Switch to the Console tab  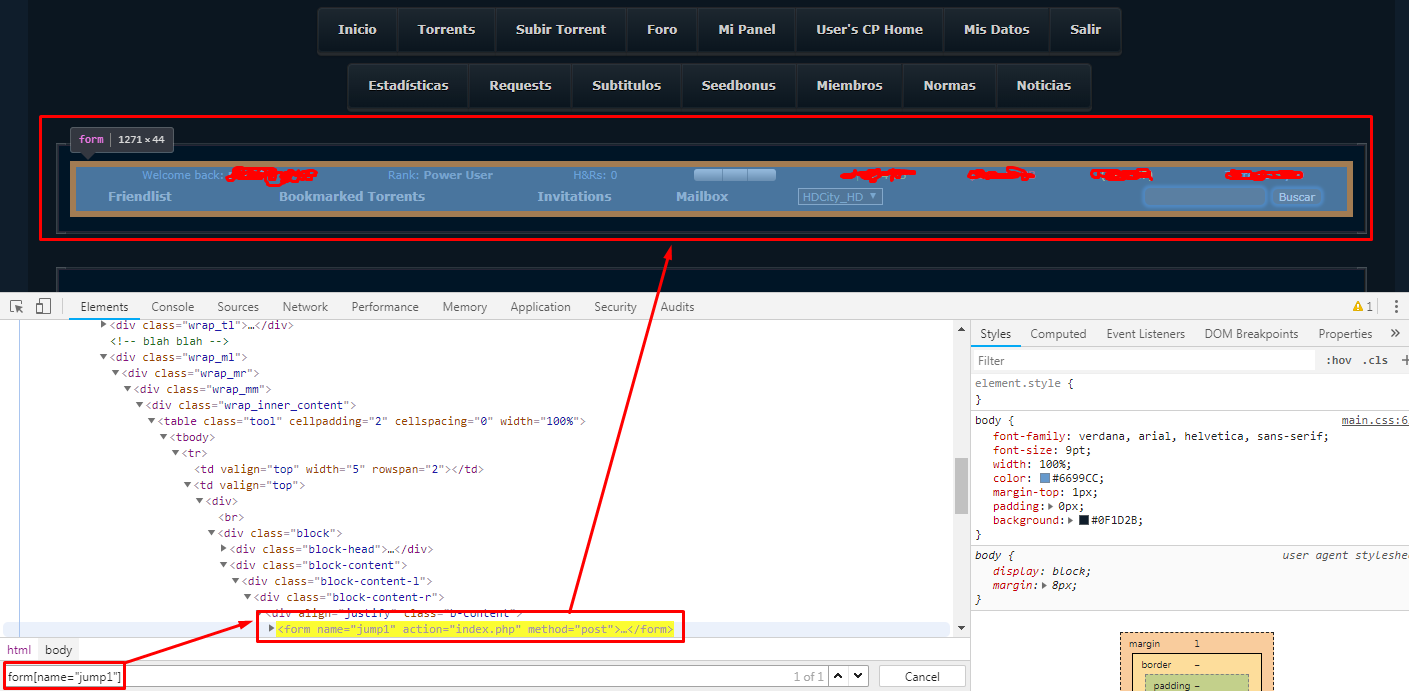pyautogui.click(x=173, y=307)
